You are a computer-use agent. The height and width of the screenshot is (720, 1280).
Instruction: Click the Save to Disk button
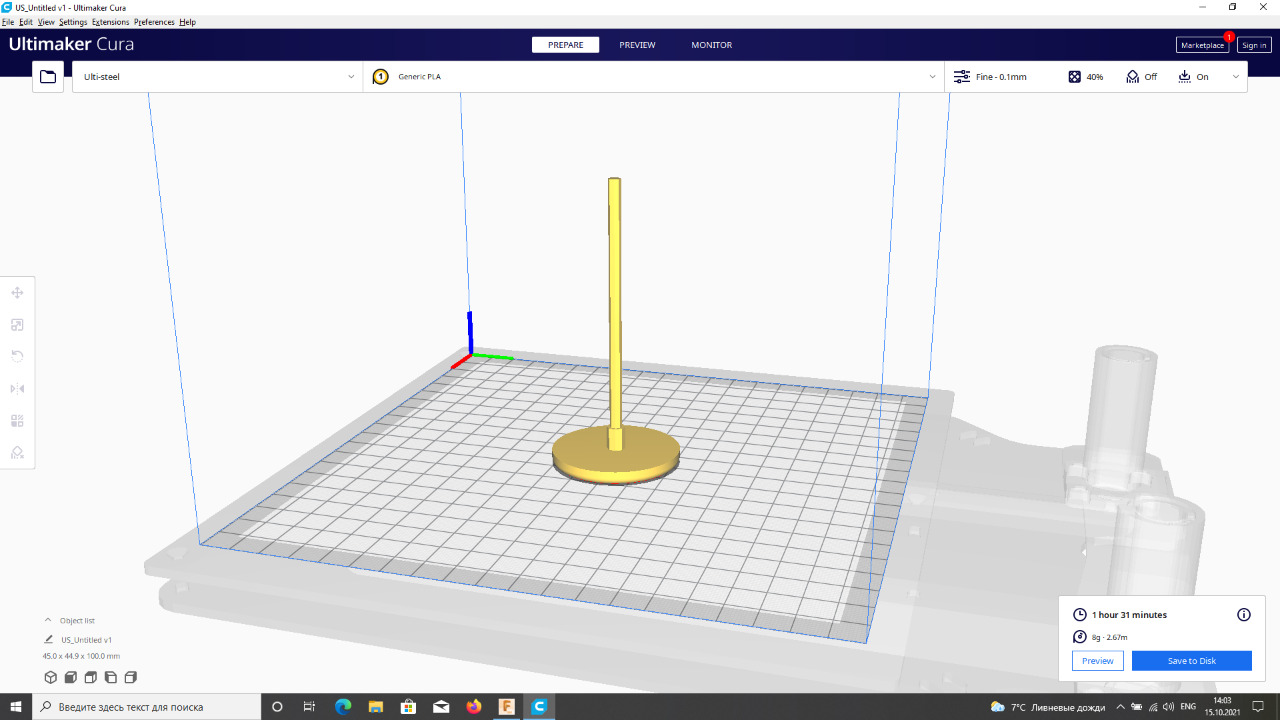pos(1191,661)
